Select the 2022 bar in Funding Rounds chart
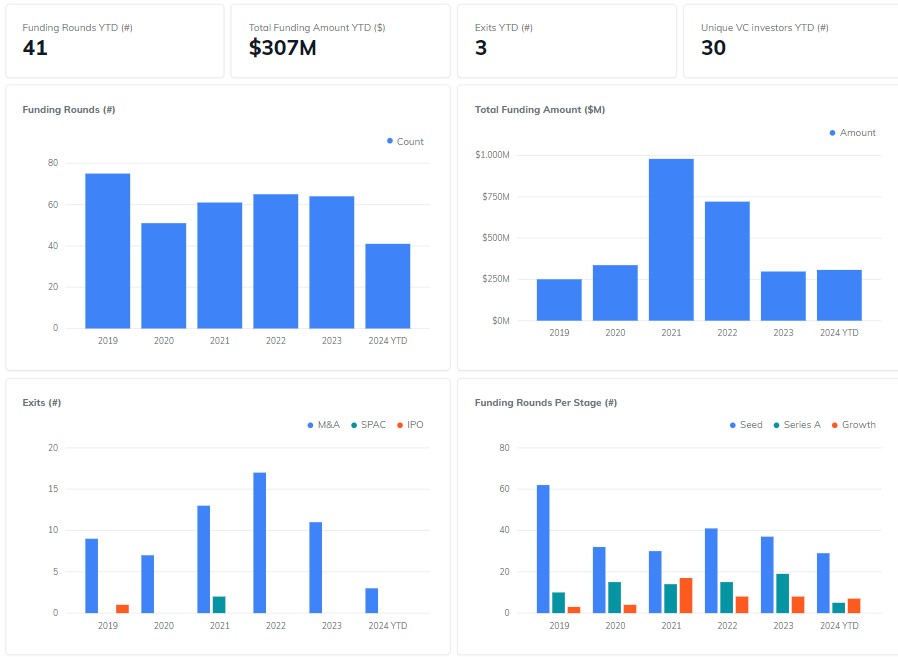 pos(275,261)
